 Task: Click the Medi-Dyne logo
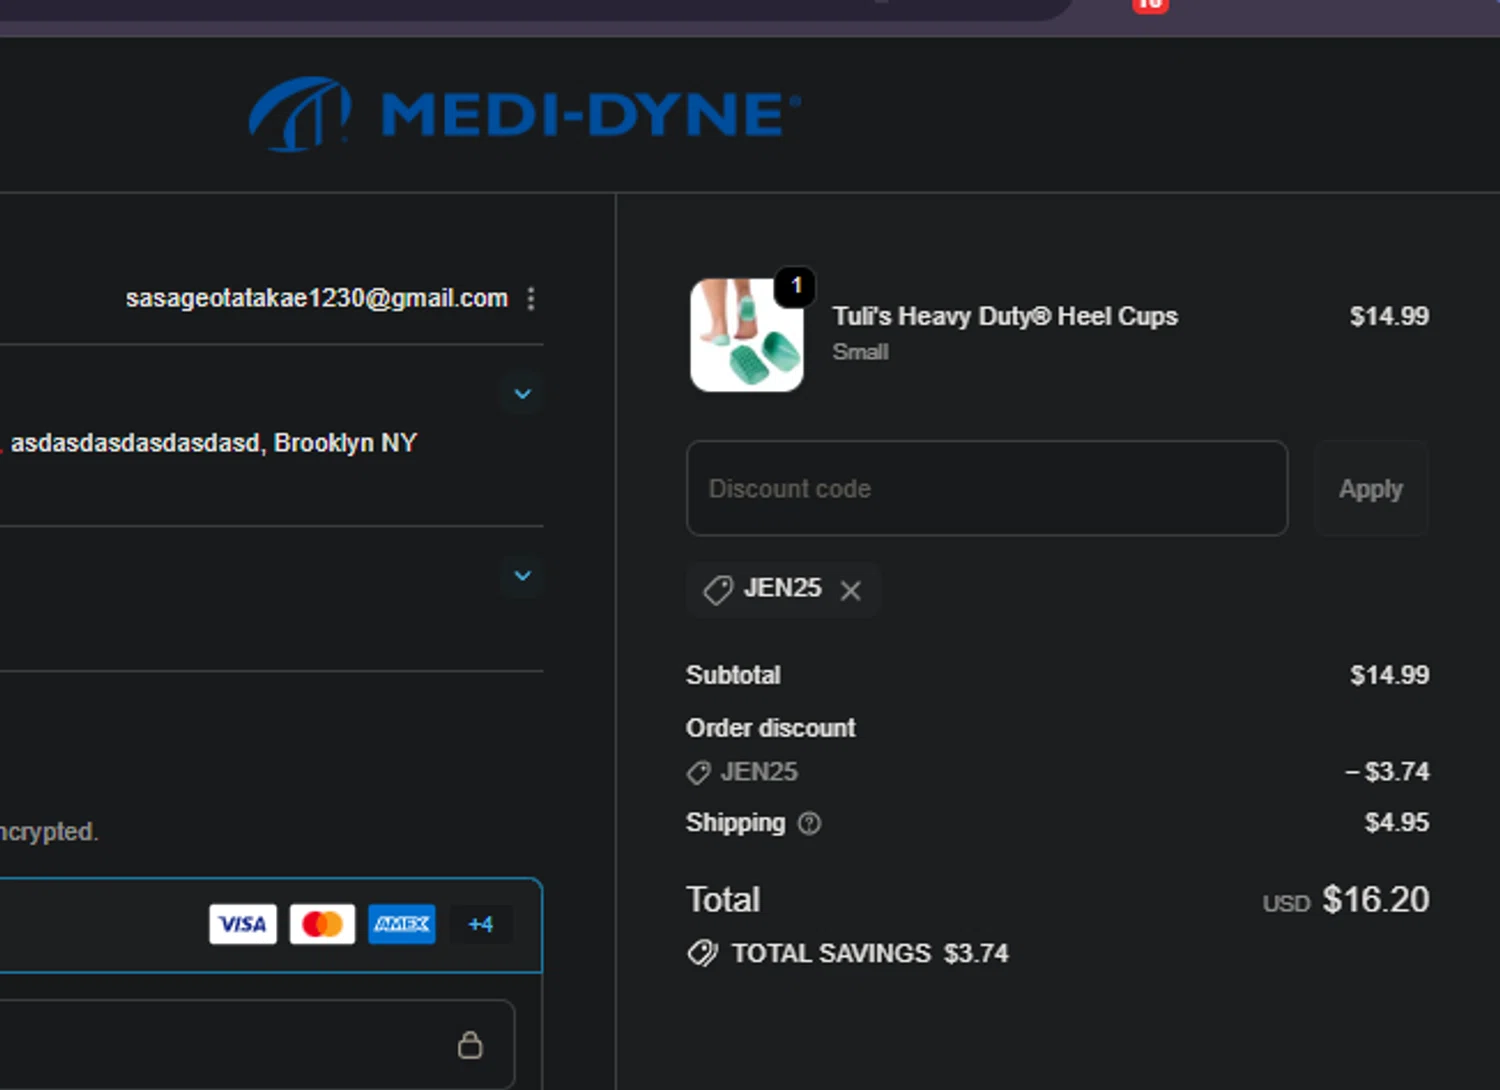(x=525, y=113)
